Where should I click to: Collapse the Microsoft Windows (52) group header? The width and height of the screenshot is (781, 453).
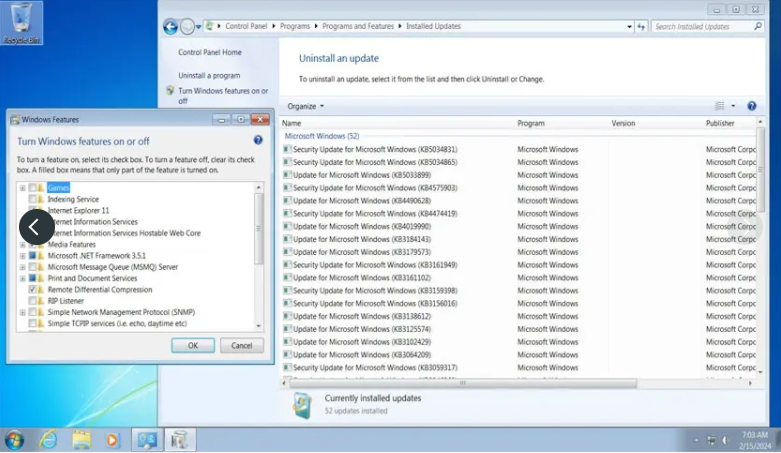click(322, 136)
